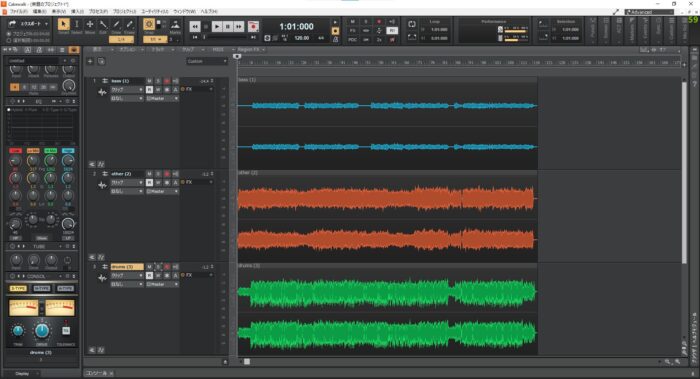This screenshot has height=379, width=700.
Task: Select the Smart tool
Action: (63, 24)
